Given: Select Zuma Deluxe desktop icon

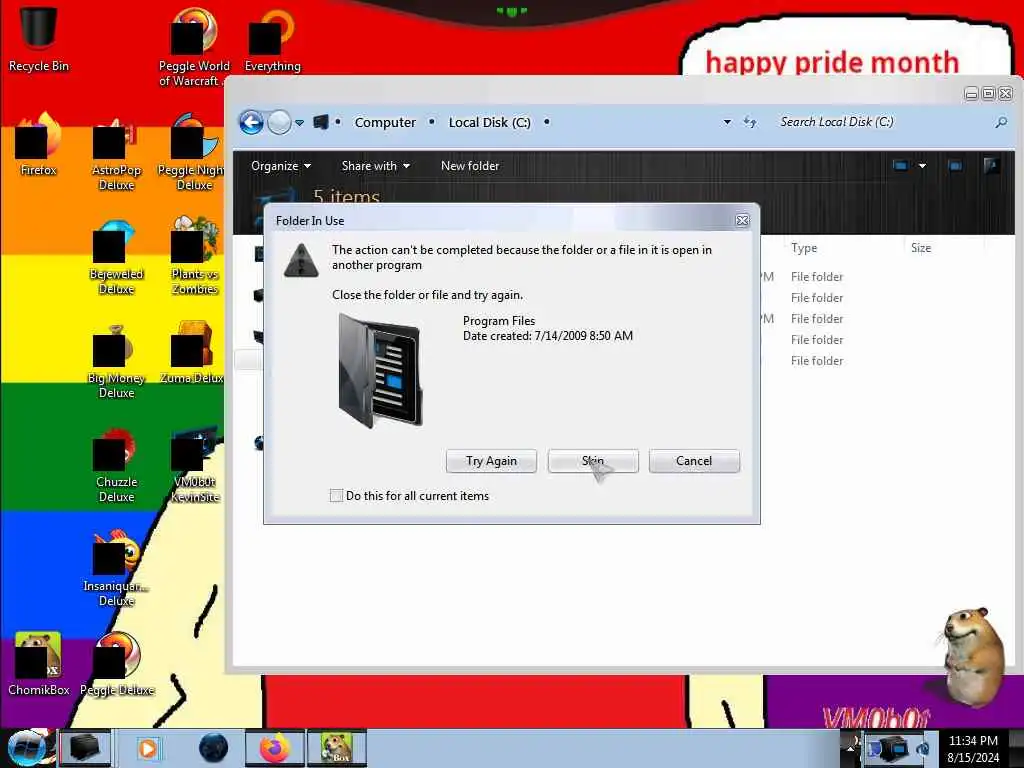Looking at the screenshot, I should click(193, 353).
